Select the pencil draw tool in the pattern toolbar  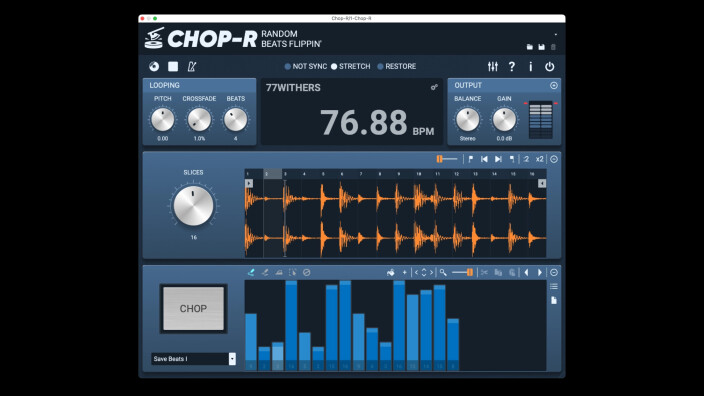click(x=251, y=273)
